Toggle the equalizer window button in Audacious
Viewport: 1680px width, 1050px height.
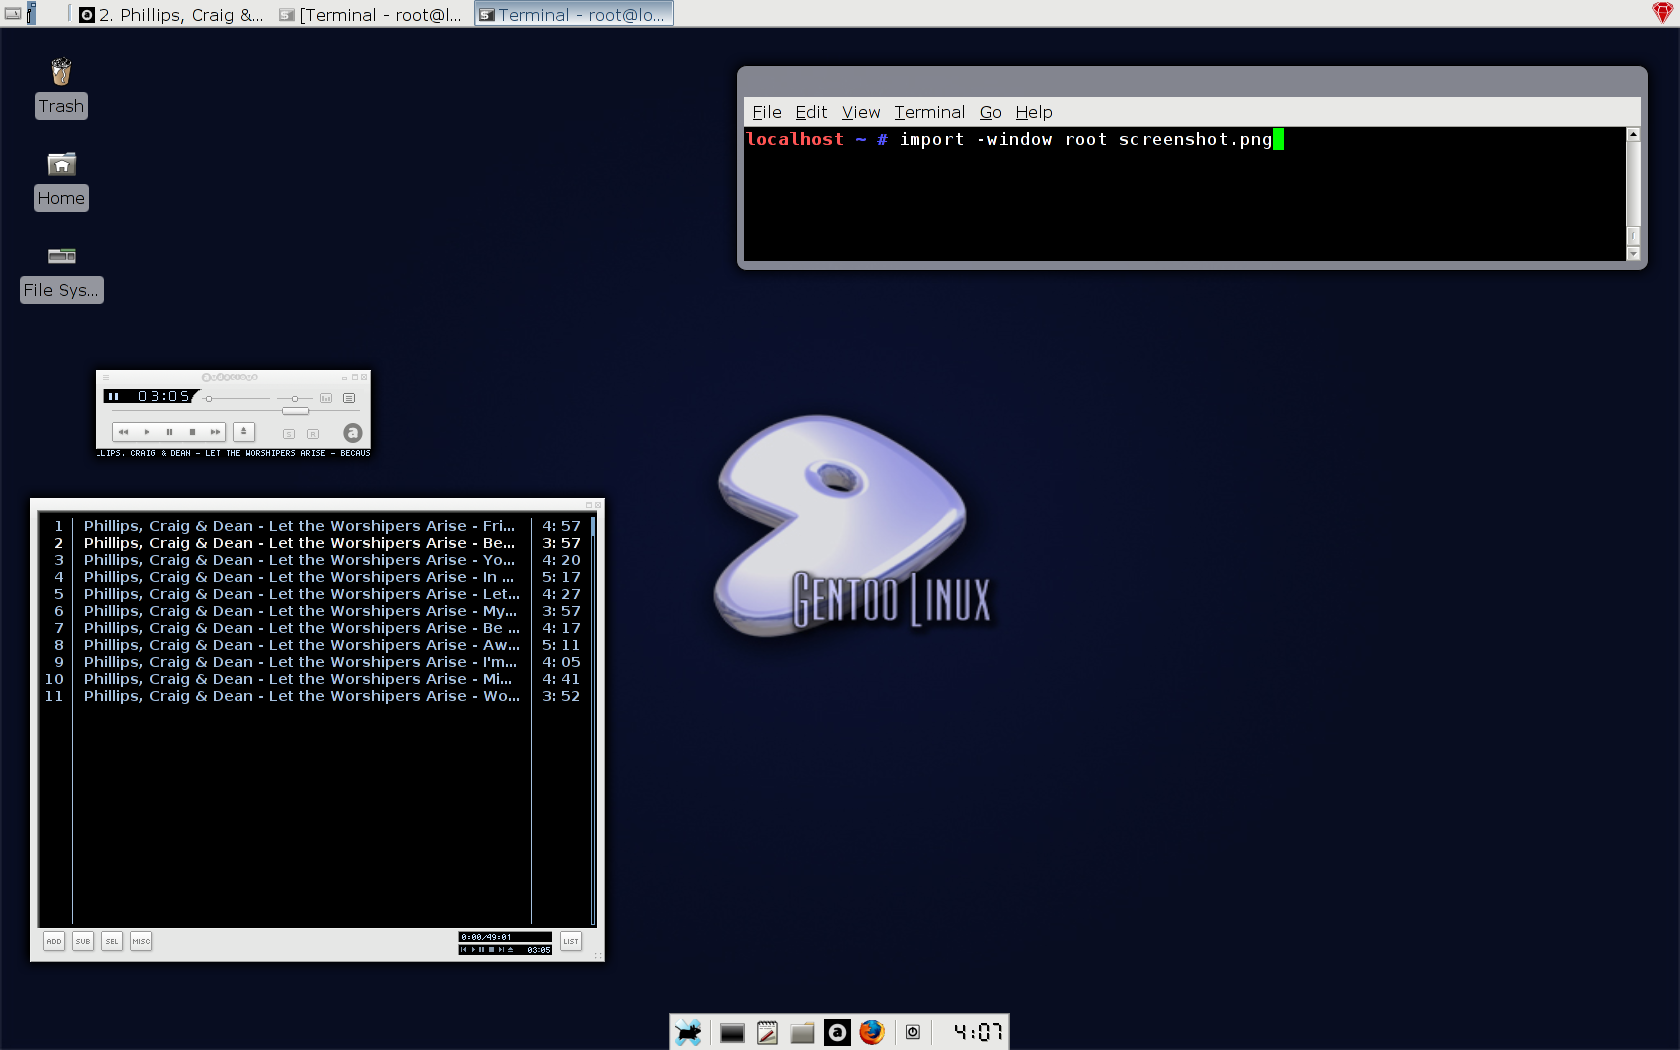pyautogui.click(x=326, y=398)
